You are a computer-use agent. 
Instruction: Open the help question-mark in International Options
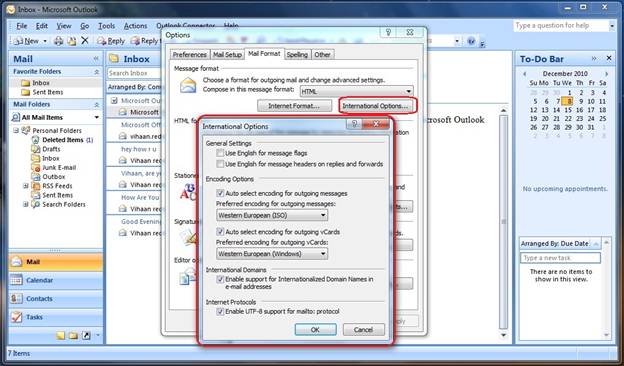pos(354,124)
